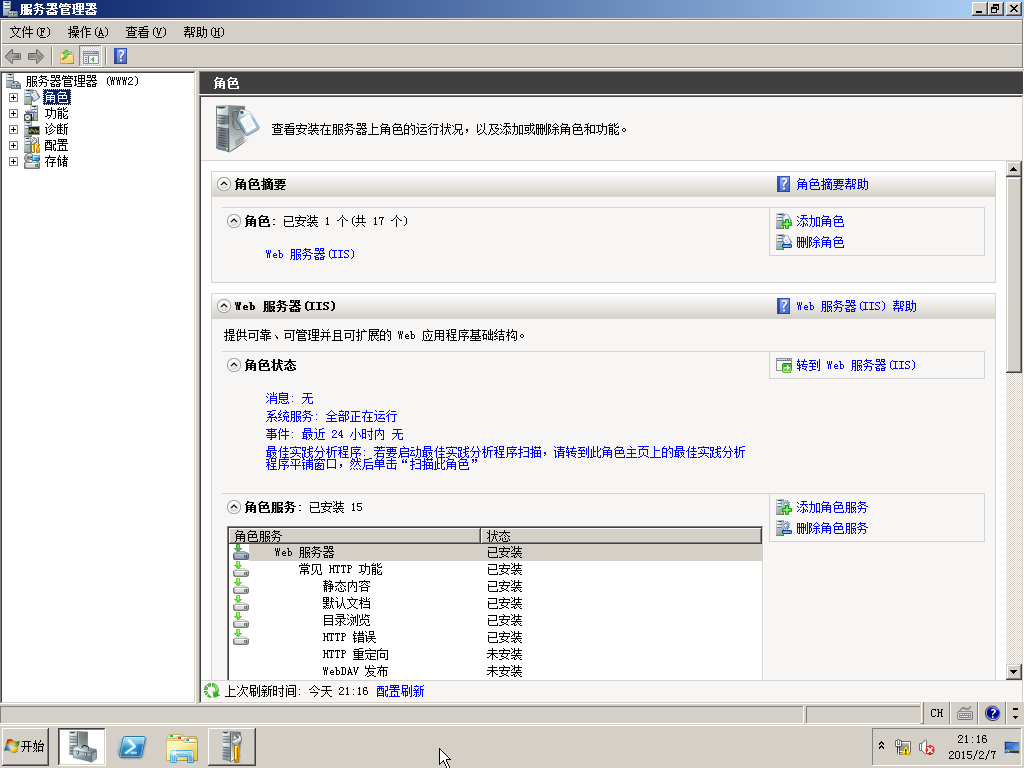Open the tools taskbar icon with wrench
Screen dimensions: 1024x768
point(232,747)
